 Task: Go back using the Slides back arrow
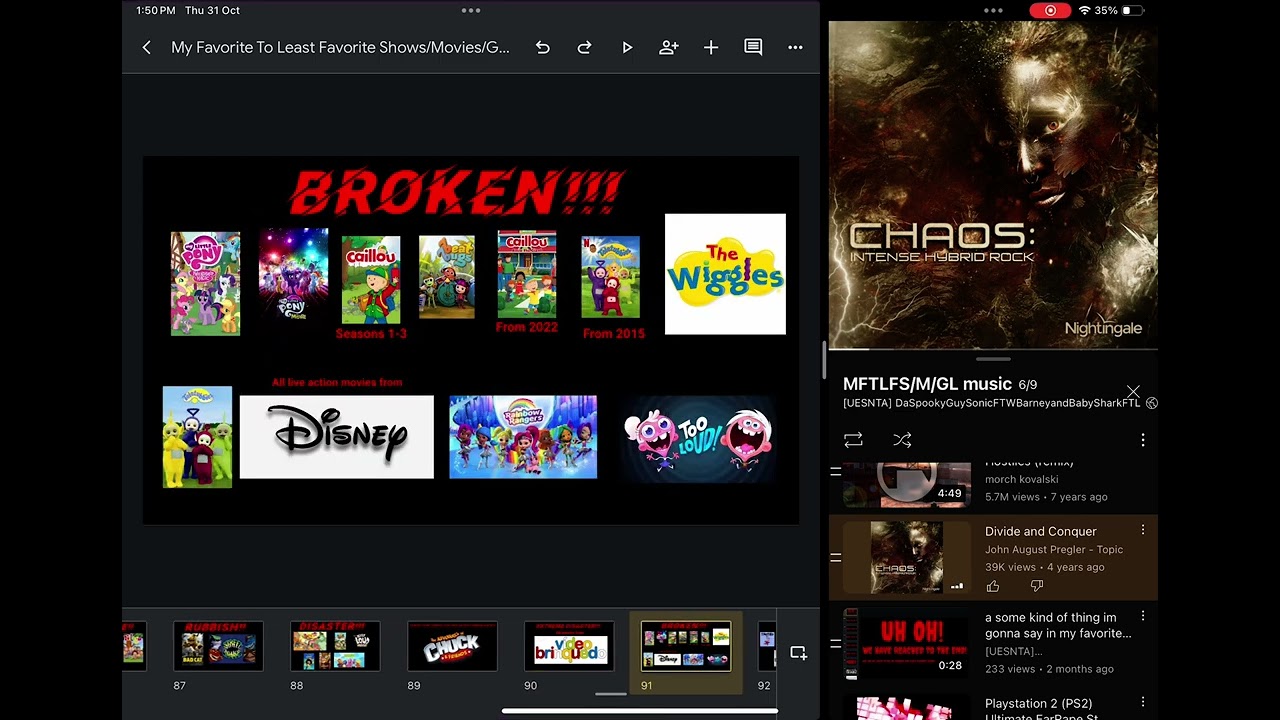(x=146, y=47)
